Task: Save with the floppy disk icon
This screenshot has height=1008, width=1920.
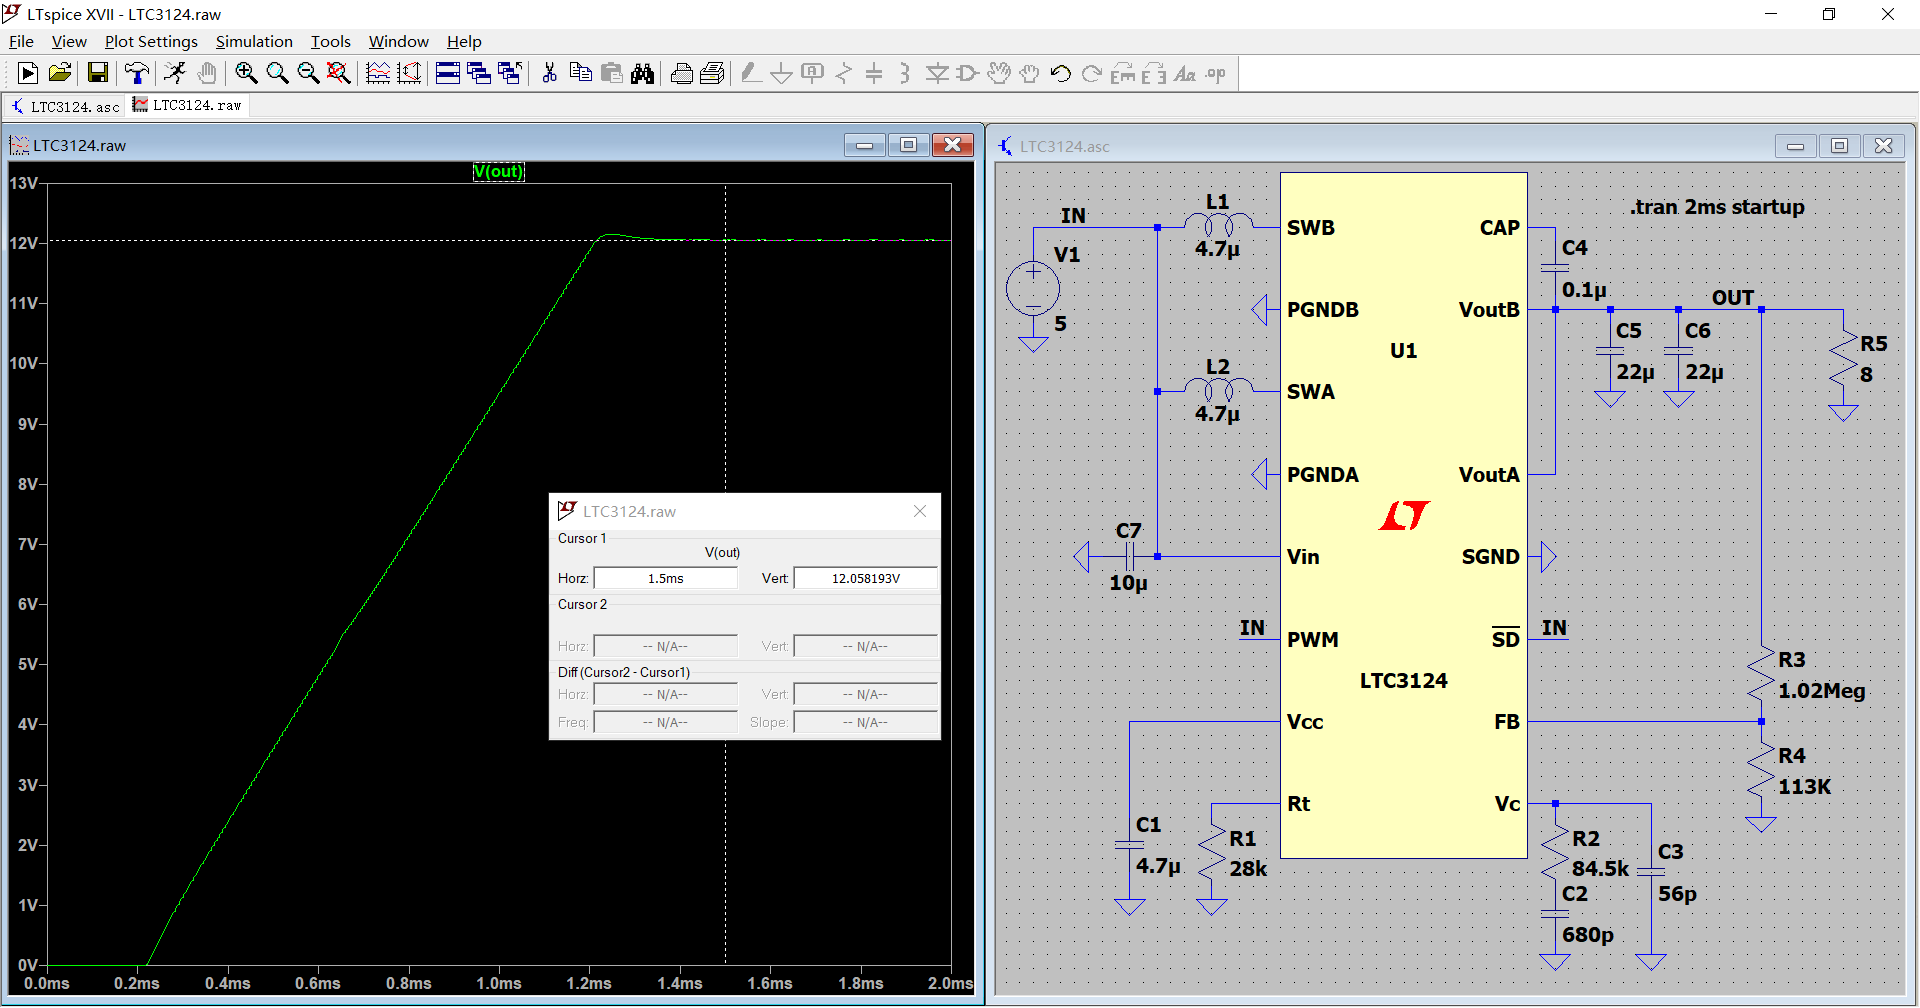Action: 97,73
